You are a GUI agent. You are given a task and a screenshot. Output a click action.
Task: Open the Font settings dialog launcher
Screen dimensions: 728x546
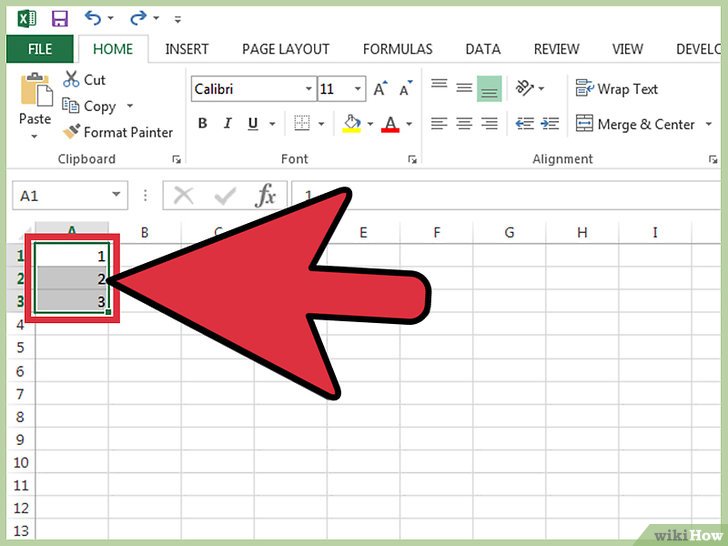412,159
